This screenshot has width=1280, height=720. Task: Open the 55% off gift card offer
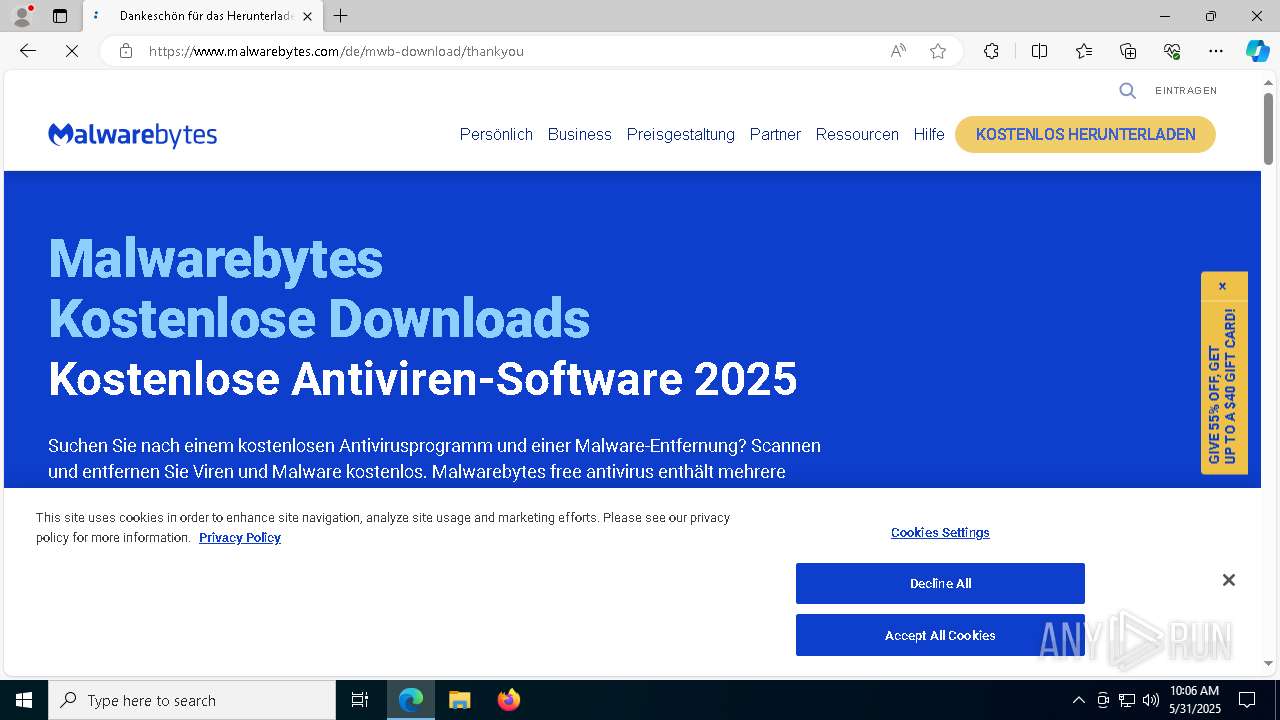pos(1223,386)
